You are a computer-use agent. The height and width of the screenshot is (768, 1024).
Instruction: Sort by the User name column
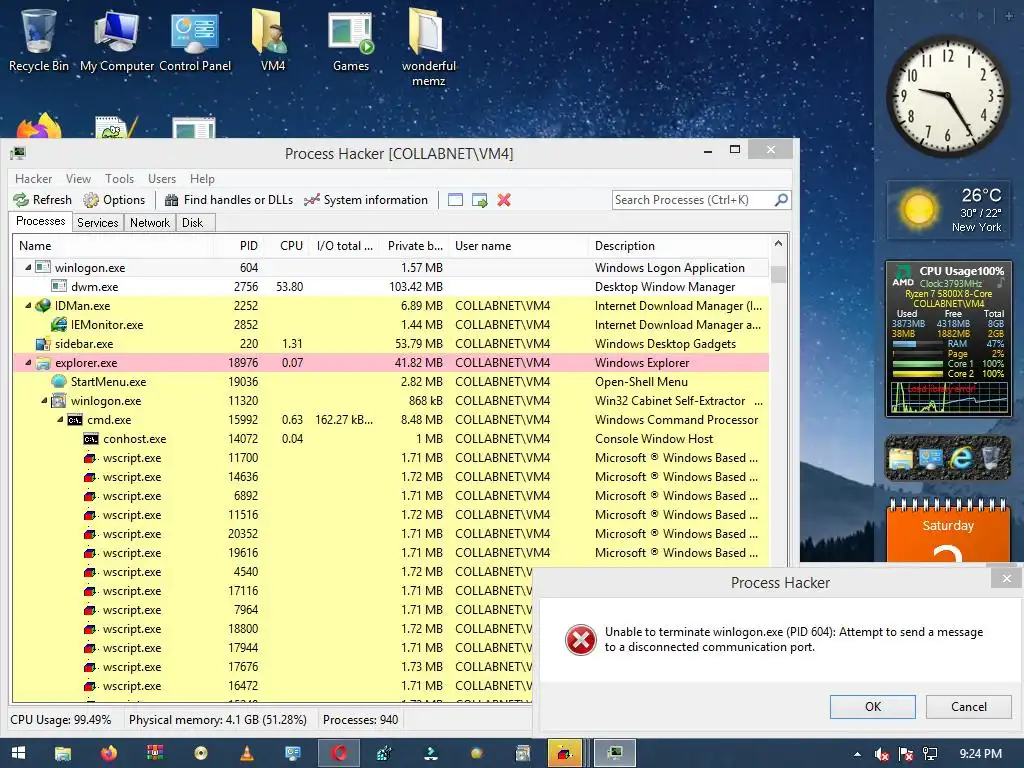(519, 246)
